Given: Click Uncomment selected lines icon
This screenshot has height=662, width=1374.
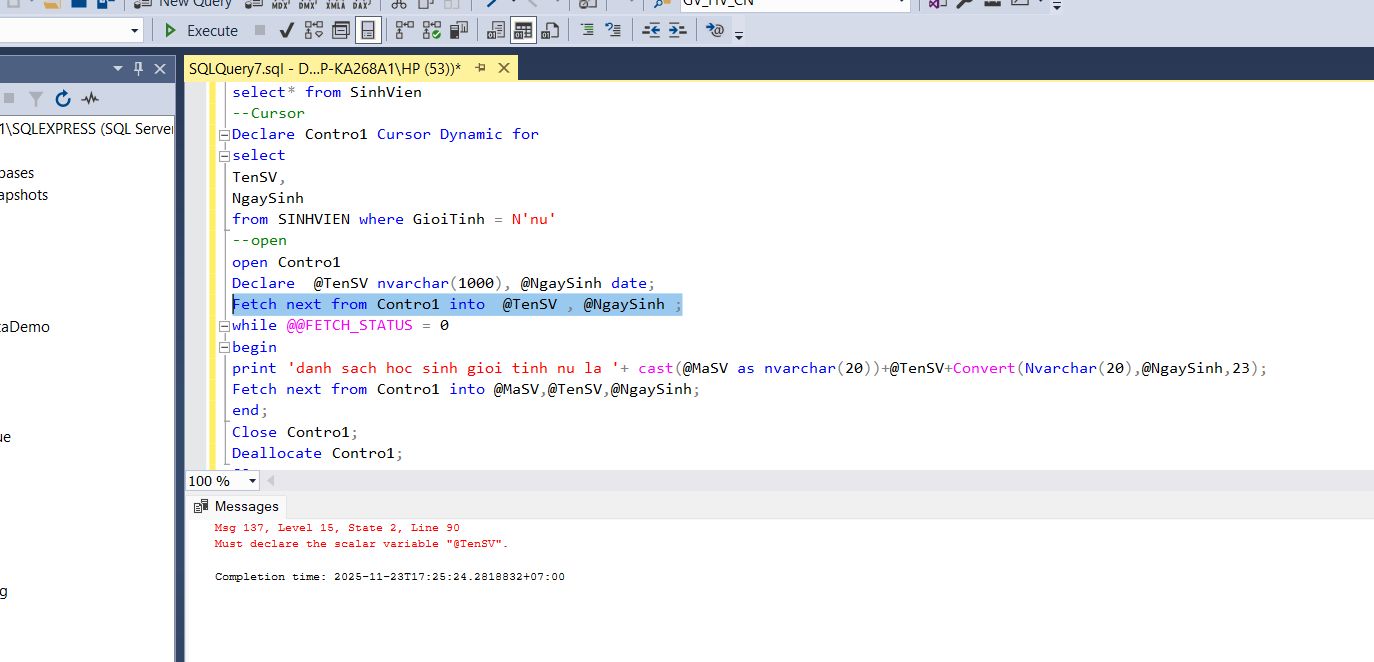Looking at the screenshot, I should click(613, 31).
